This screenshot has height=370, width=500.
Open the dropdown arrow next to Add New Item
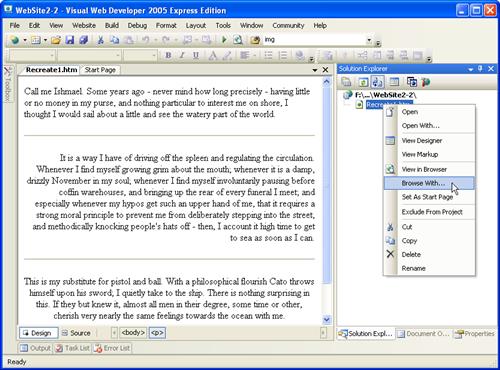coord(45,40)
